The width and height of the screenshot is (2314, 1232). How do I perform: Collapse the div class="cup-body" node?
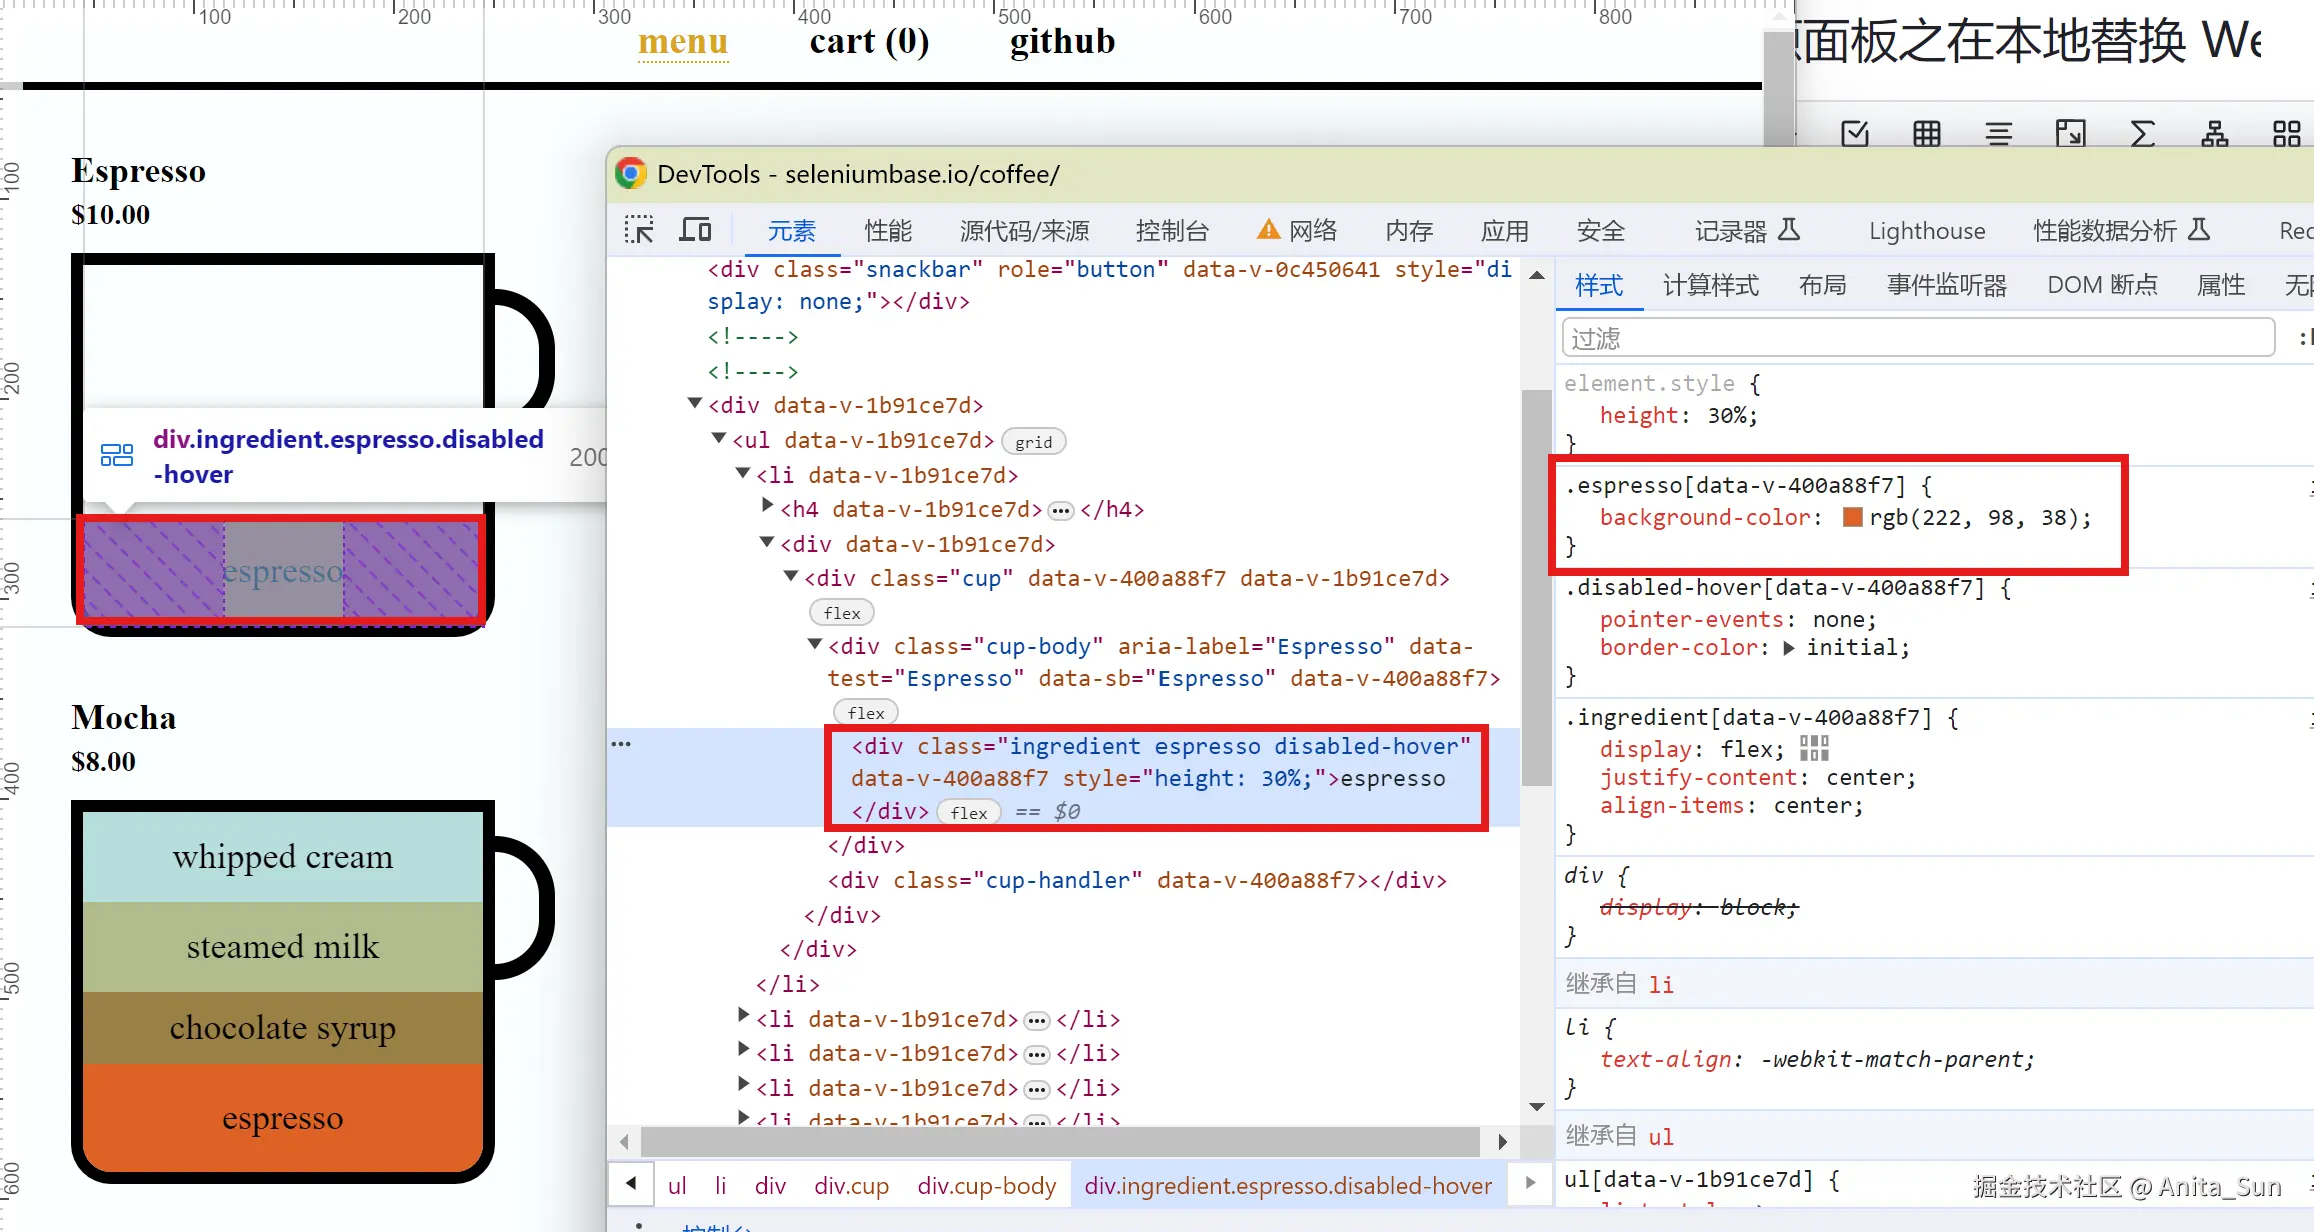815,645
